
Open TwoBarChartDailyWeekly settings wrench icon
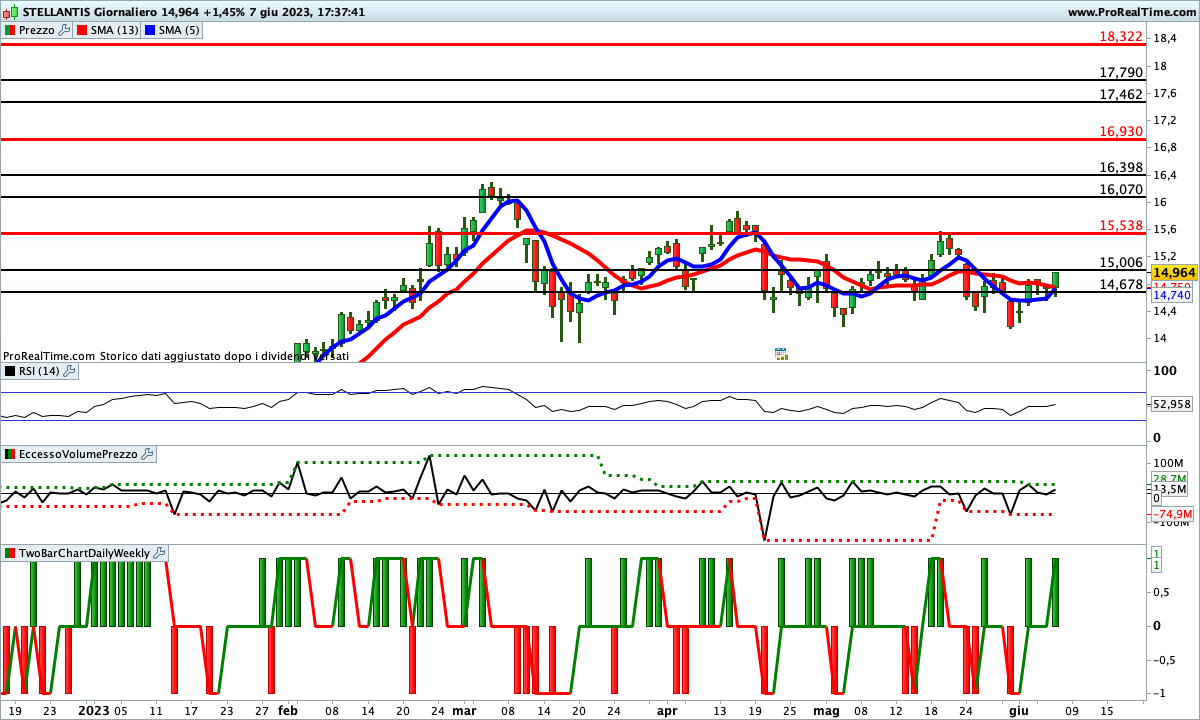click(x=159, y=553)
